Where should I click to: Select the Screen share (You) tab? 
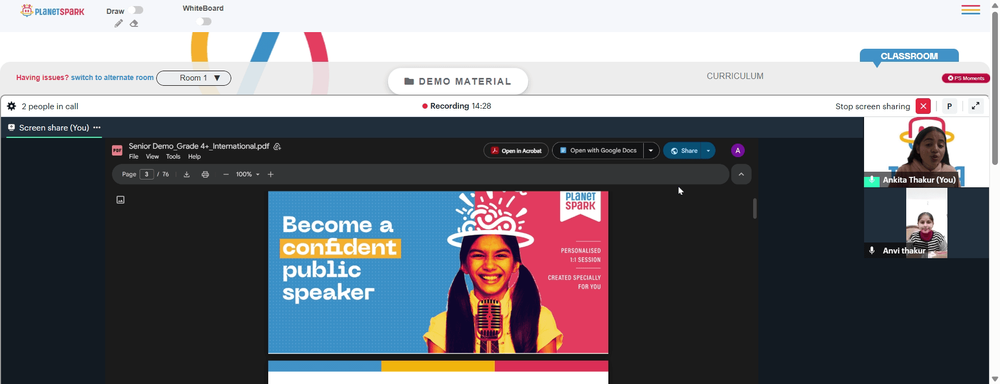[x=54, y=128]
